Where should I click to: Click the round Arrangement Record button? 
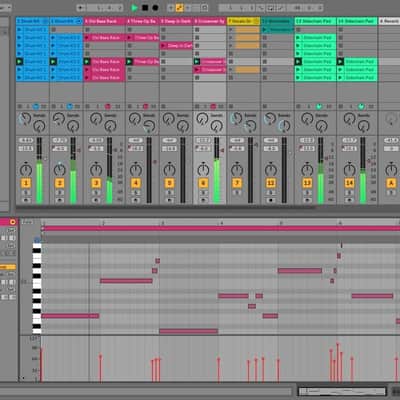pos(155,8)
